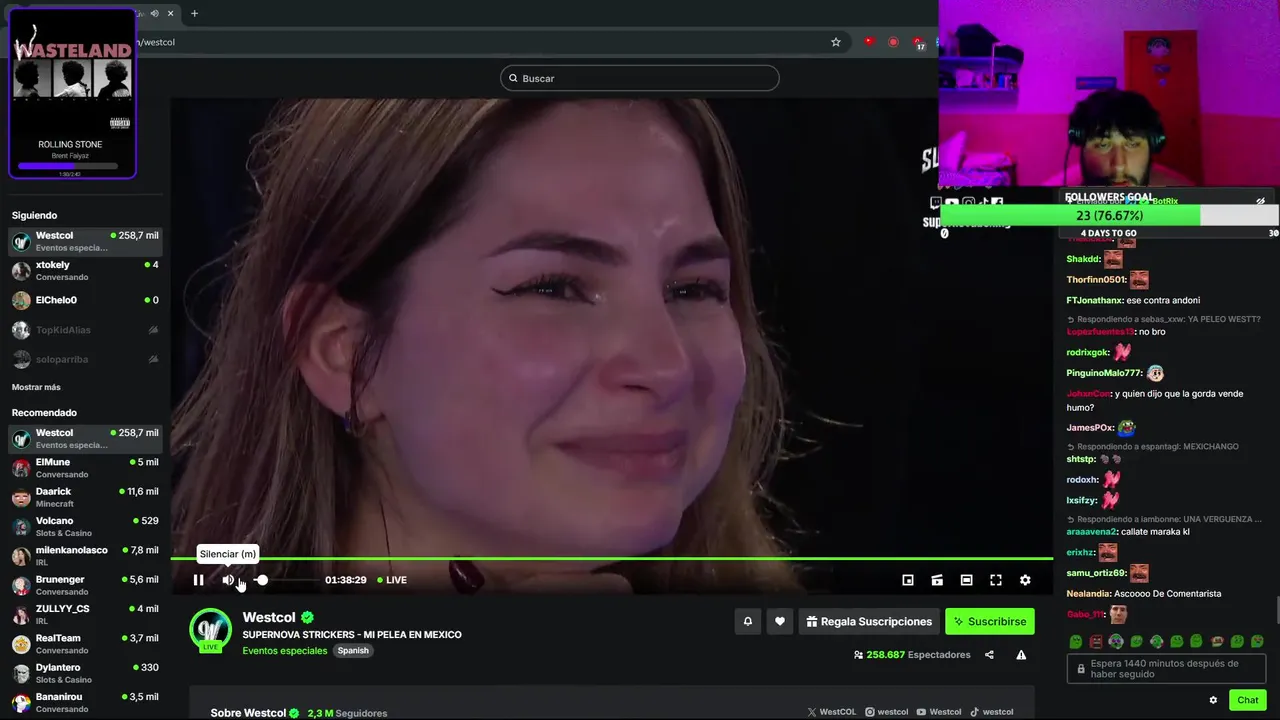The width and height of the screenshot is (1280, 720).
Task: Open Westcol's X profile link
Action: click(x=832, y=712)
